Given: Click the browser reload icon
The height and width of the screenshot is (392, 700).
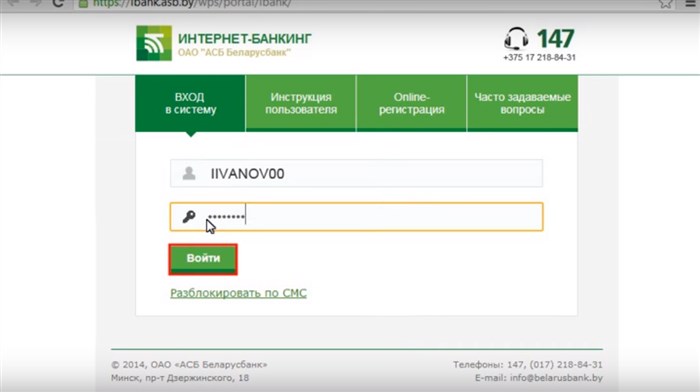Looking at the screenshot, I should pyautogui.click(x=58, y=3).
